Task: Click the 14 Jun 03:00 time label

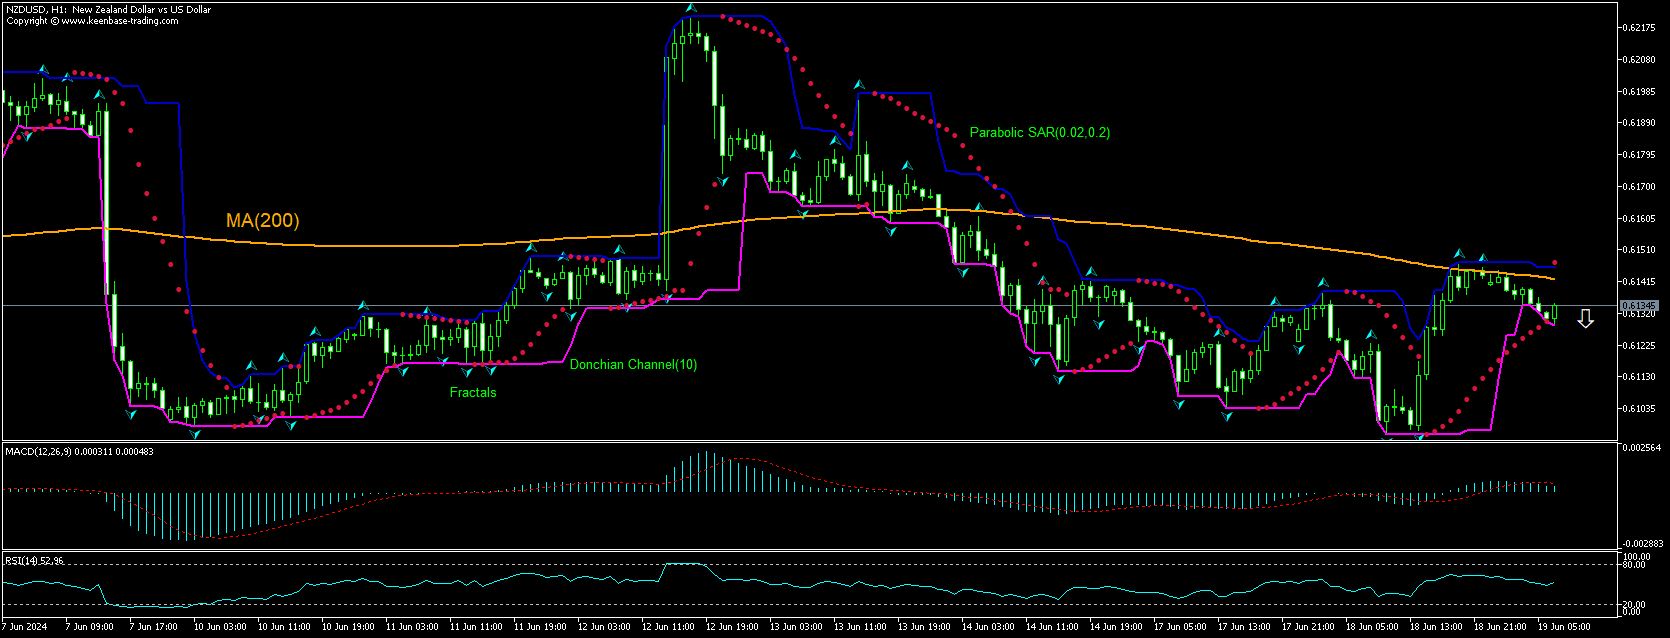Action: pos(988,627)
